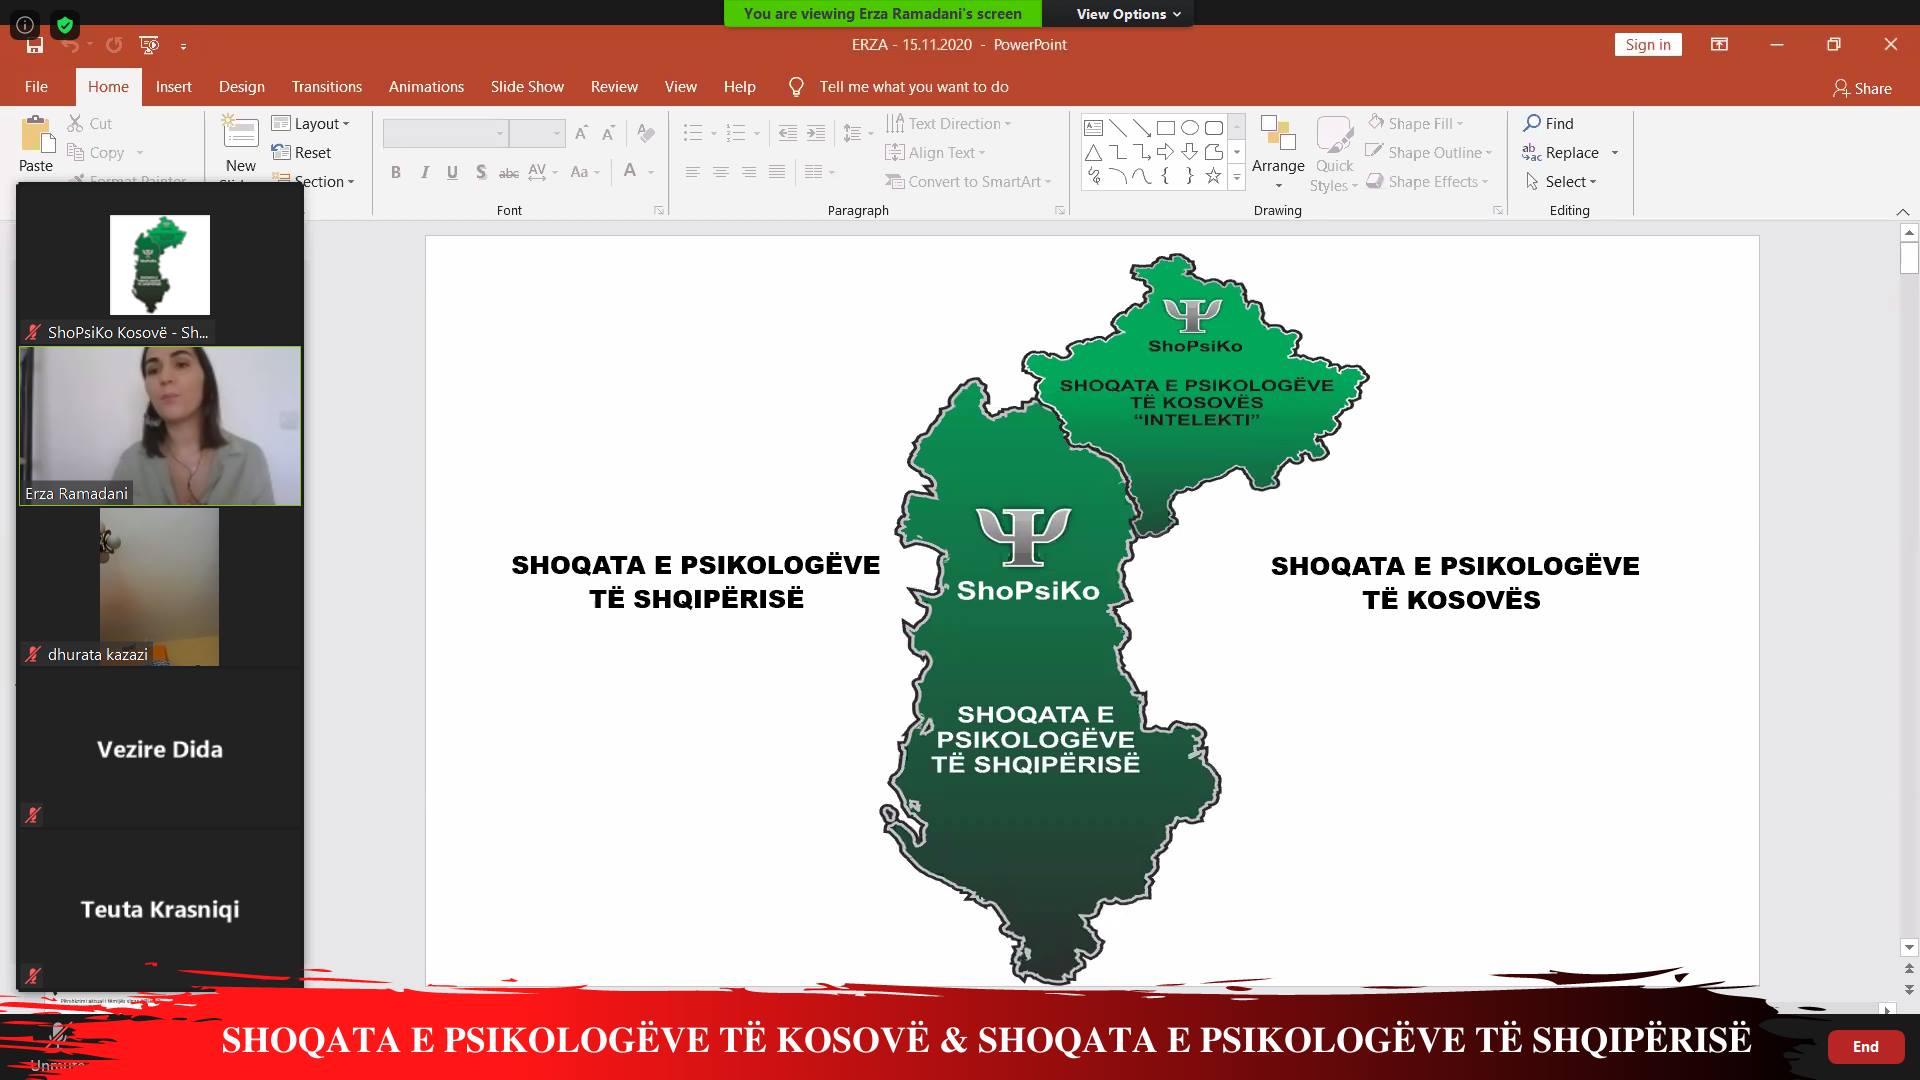This screenshot has height=1080, width=1920.
Task: Click Clear All Formatting icon
Action: pyautogui.click(x=646, y=133)
